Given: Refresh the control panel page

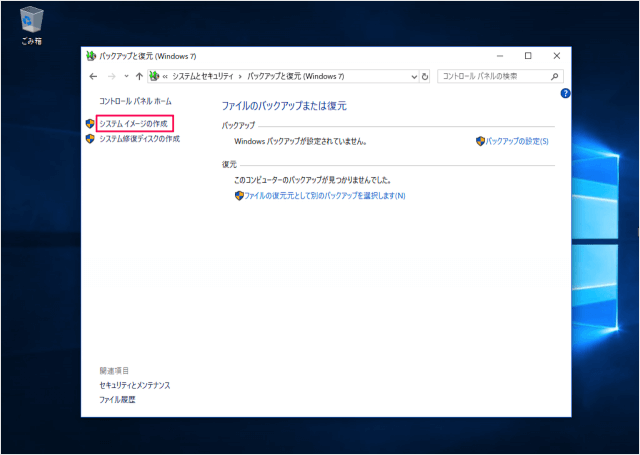Looking at the screenshot, I should coord(426,76).
